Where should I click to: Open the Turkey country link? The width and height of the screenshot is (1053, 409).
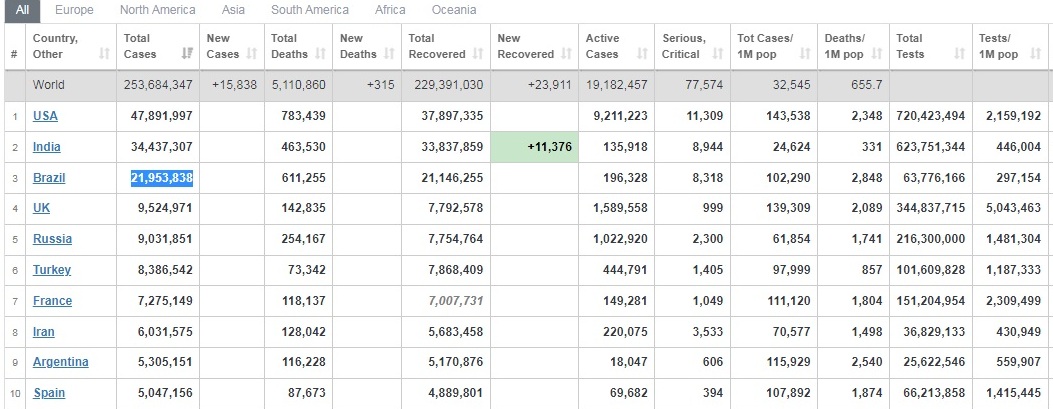click(x=52, y=270)
